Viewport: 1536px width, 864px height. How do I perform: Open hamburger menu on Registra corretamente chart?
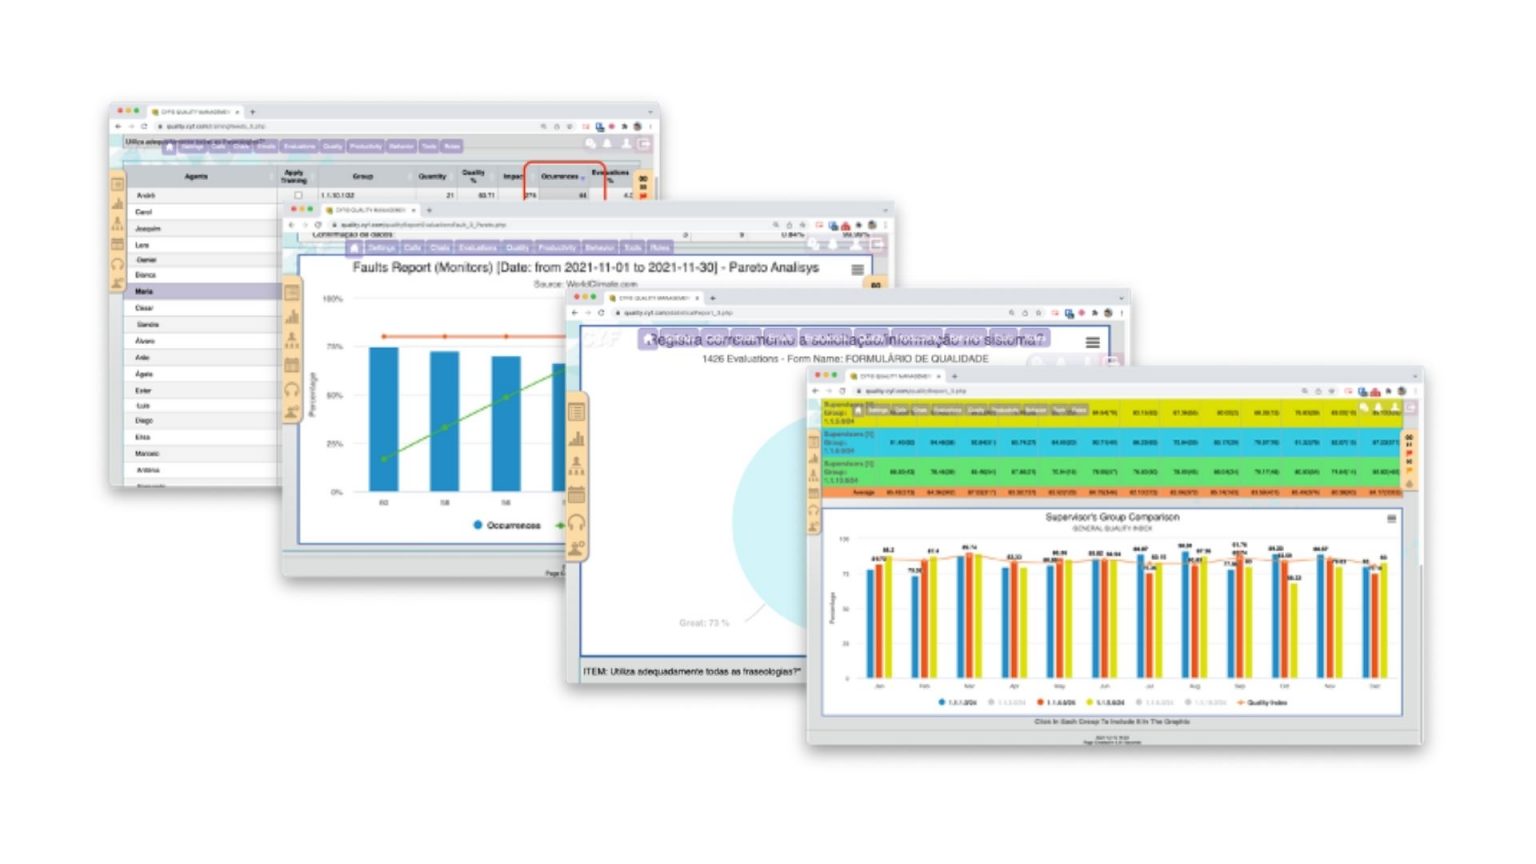(x=1092, y=342)
